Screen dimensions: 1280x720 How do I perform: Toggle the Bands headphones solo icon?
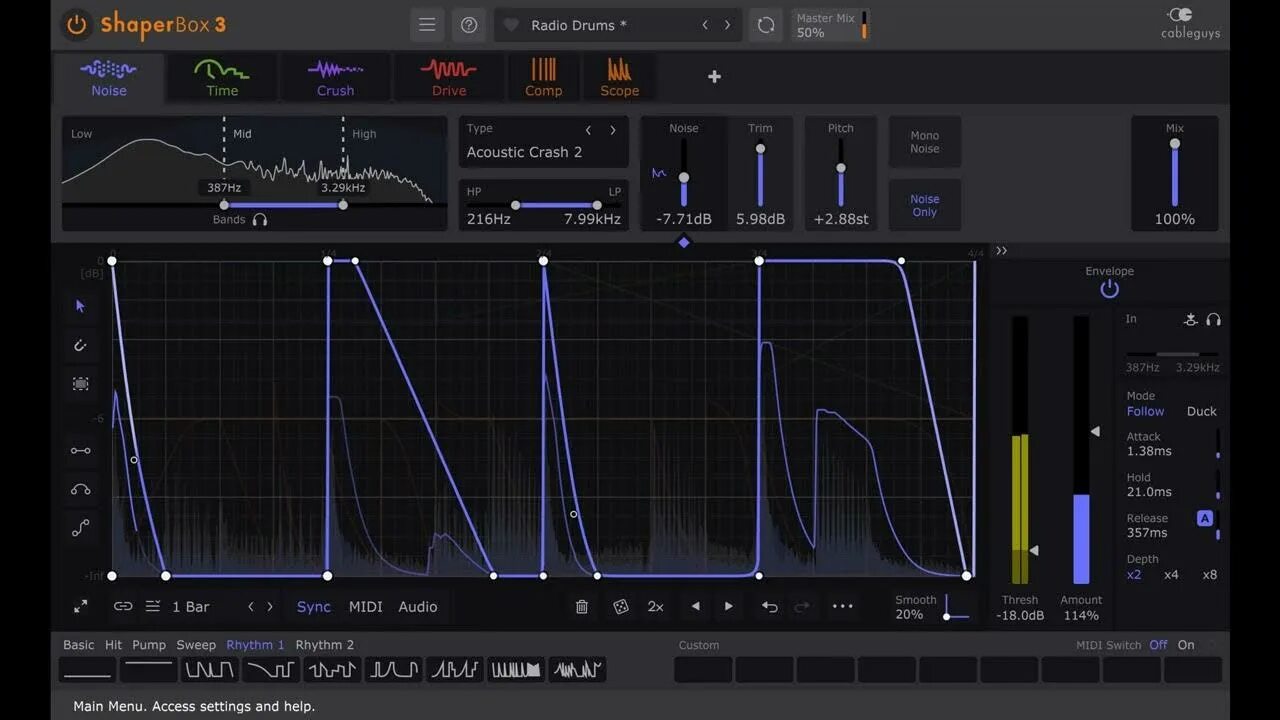[260, 219]
